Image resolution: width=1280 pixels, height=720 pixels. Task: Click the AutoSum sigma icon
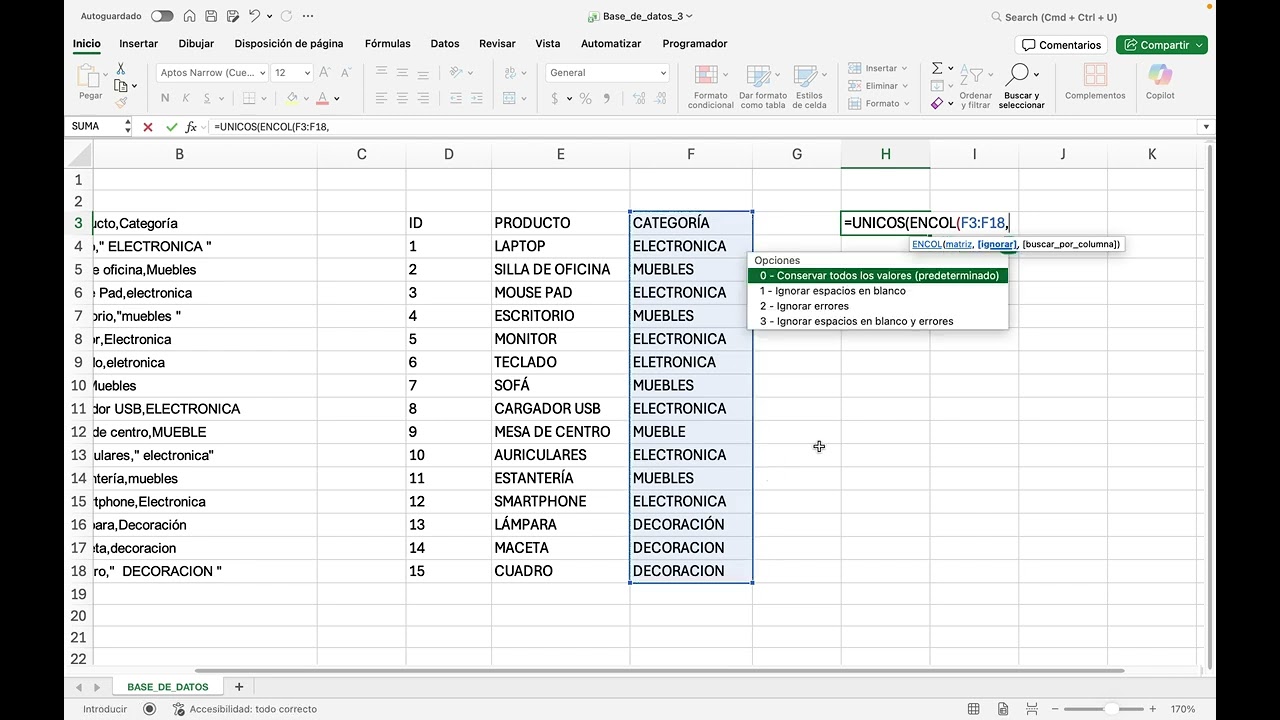(937, 68)
